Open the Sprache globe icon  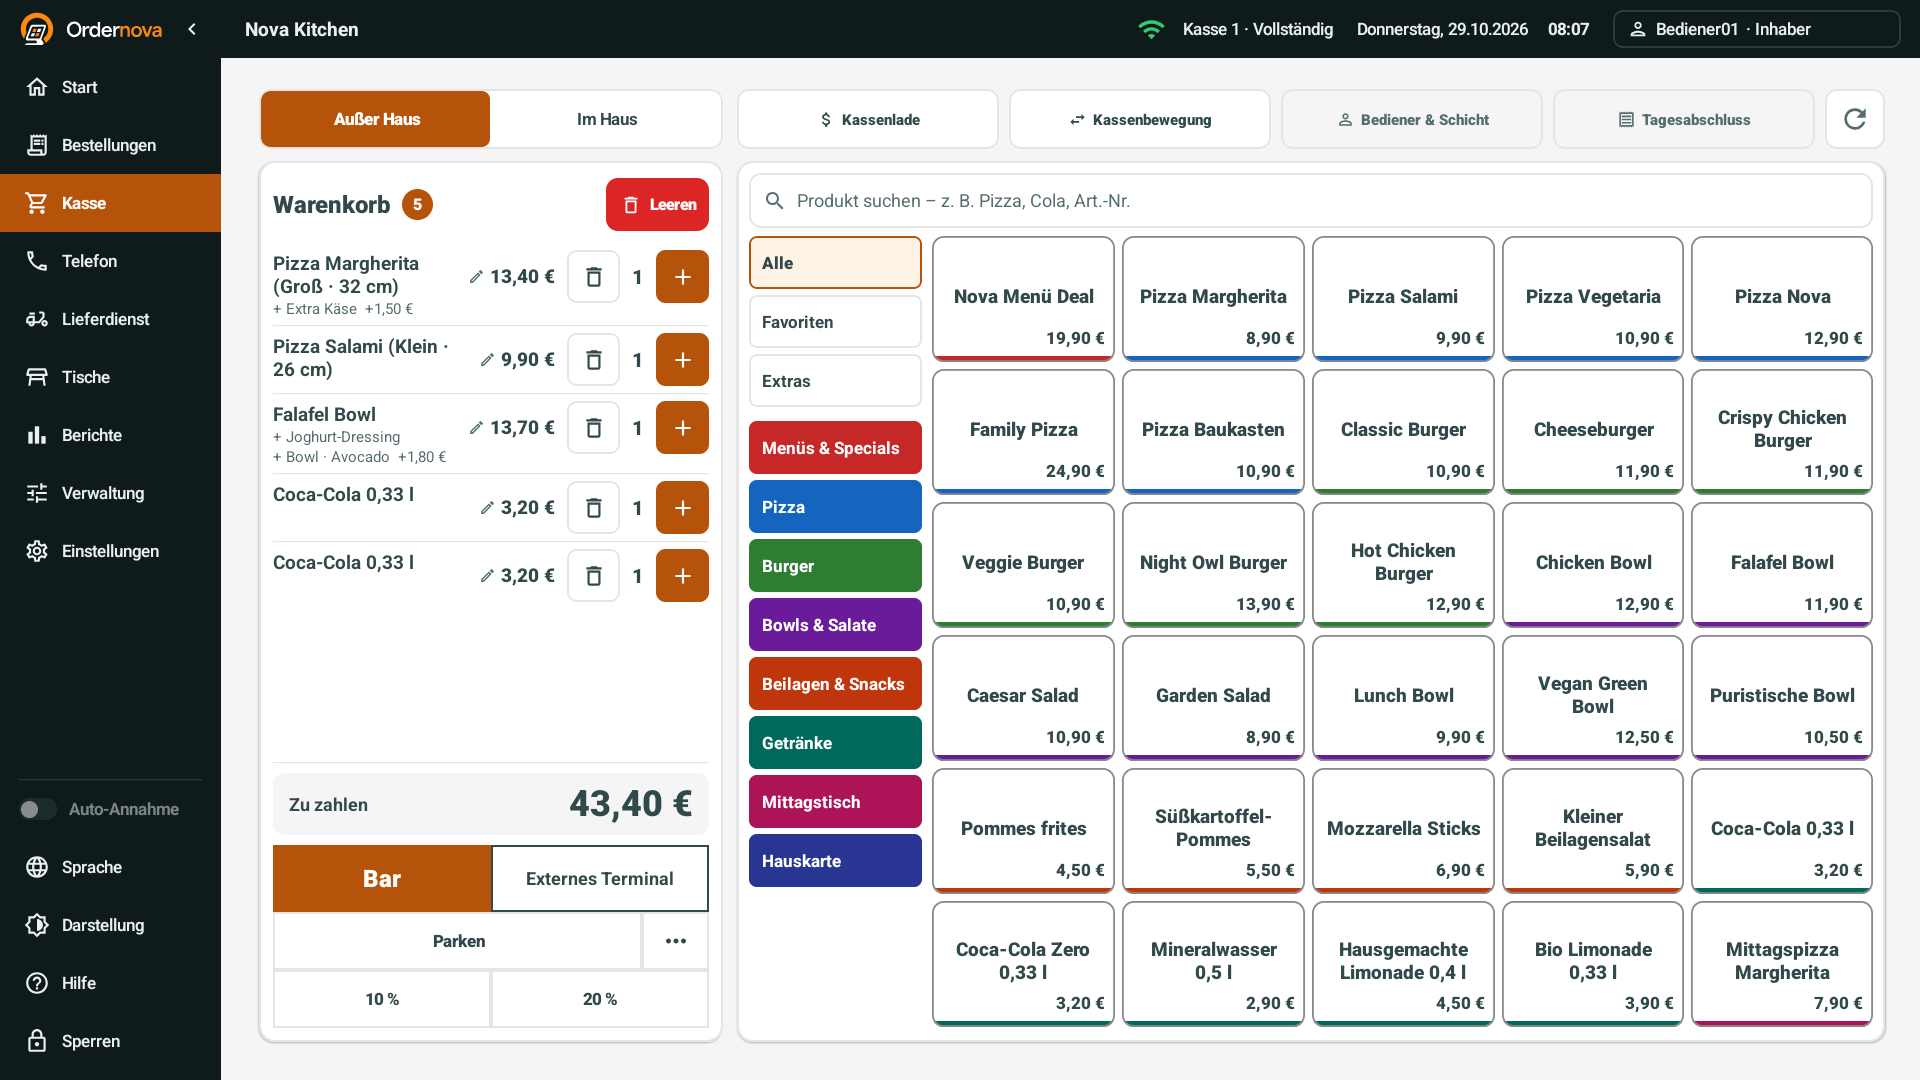pyautogui.click(x=37, y=867)
